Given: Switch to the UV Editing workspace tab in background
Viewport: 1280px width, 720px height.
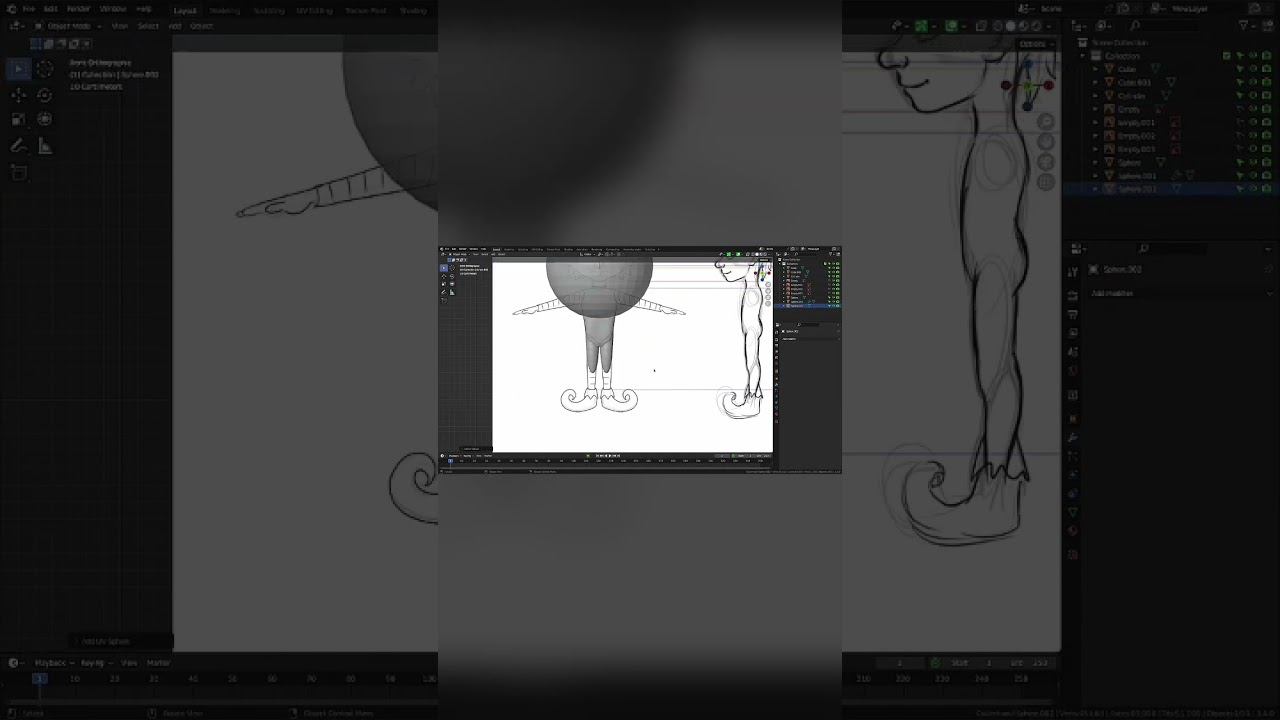Looking at the screenshot, I should pos(314,10).
